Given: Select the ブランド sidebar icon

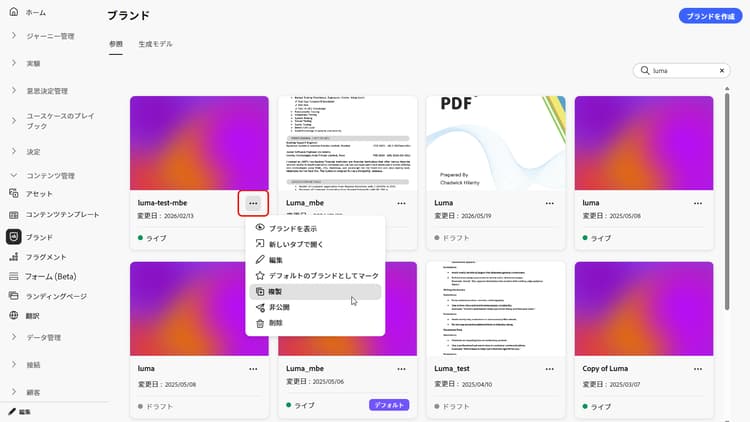Looking at the screenshot, I should [14, 237].
